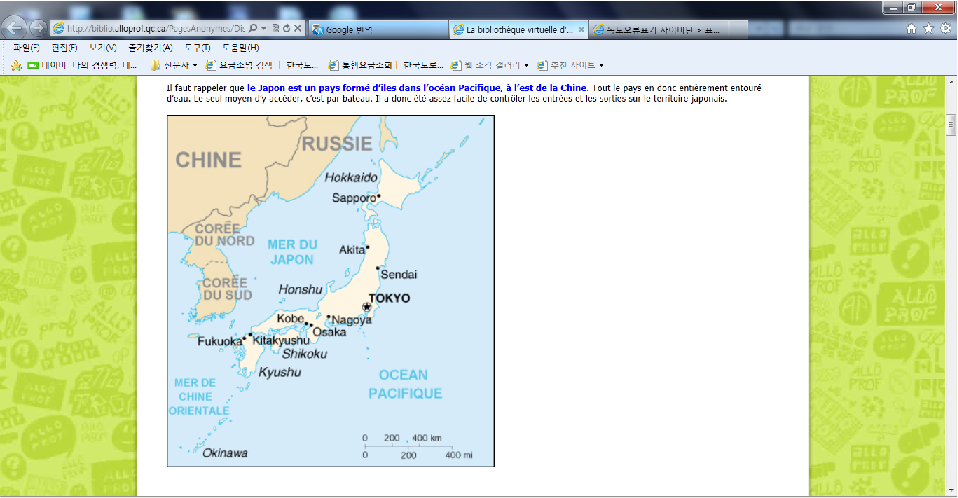
Task: Click the scrollbar up arrow
Action: click(x=951, y=81)
